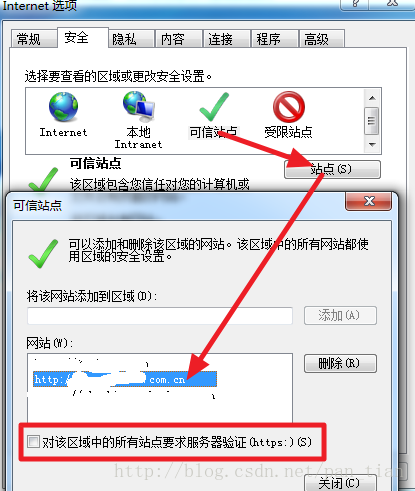The height and width of the screenshot is (491, 415).
Task: Click the zone list scroll down arrow
Action: click(x=372, y=145)
